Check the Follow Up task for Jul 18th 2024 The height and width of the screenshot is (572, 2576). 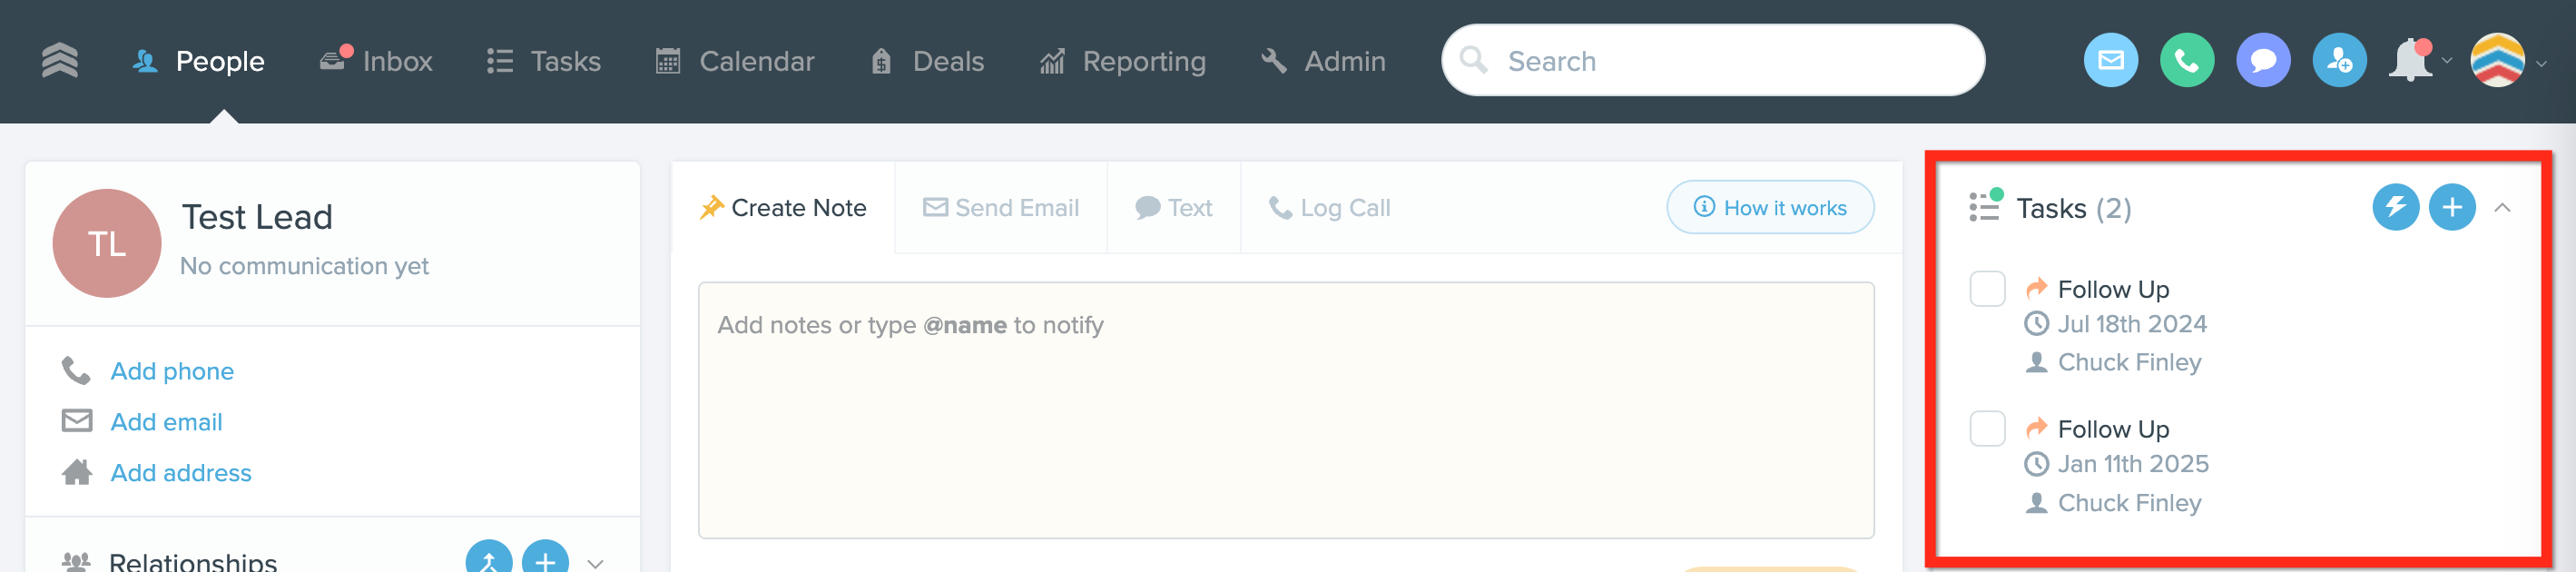coord(1987,289)
